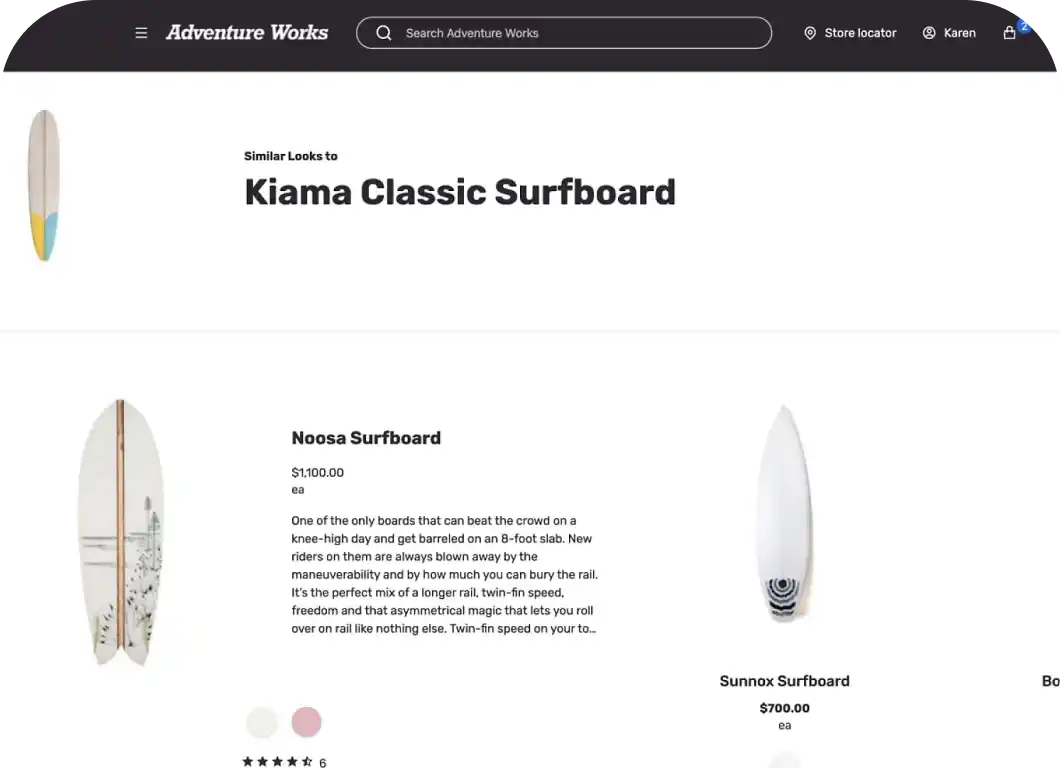Select the white color swatch for Noosa Surfboard
The width and height of the screenshot is (1060, 768).
coord(262,722)
